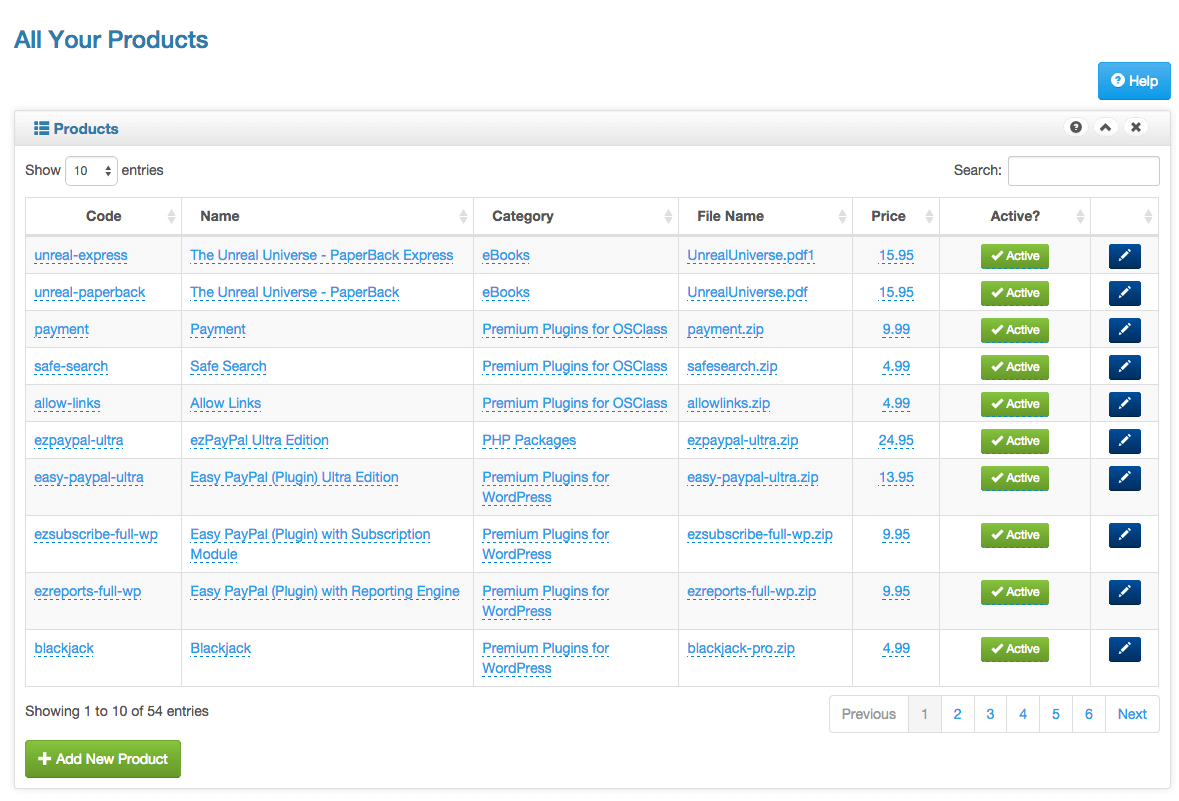Sort table by Code column
Viewport: 1179px width, 801px height.
tap(103, 217)
